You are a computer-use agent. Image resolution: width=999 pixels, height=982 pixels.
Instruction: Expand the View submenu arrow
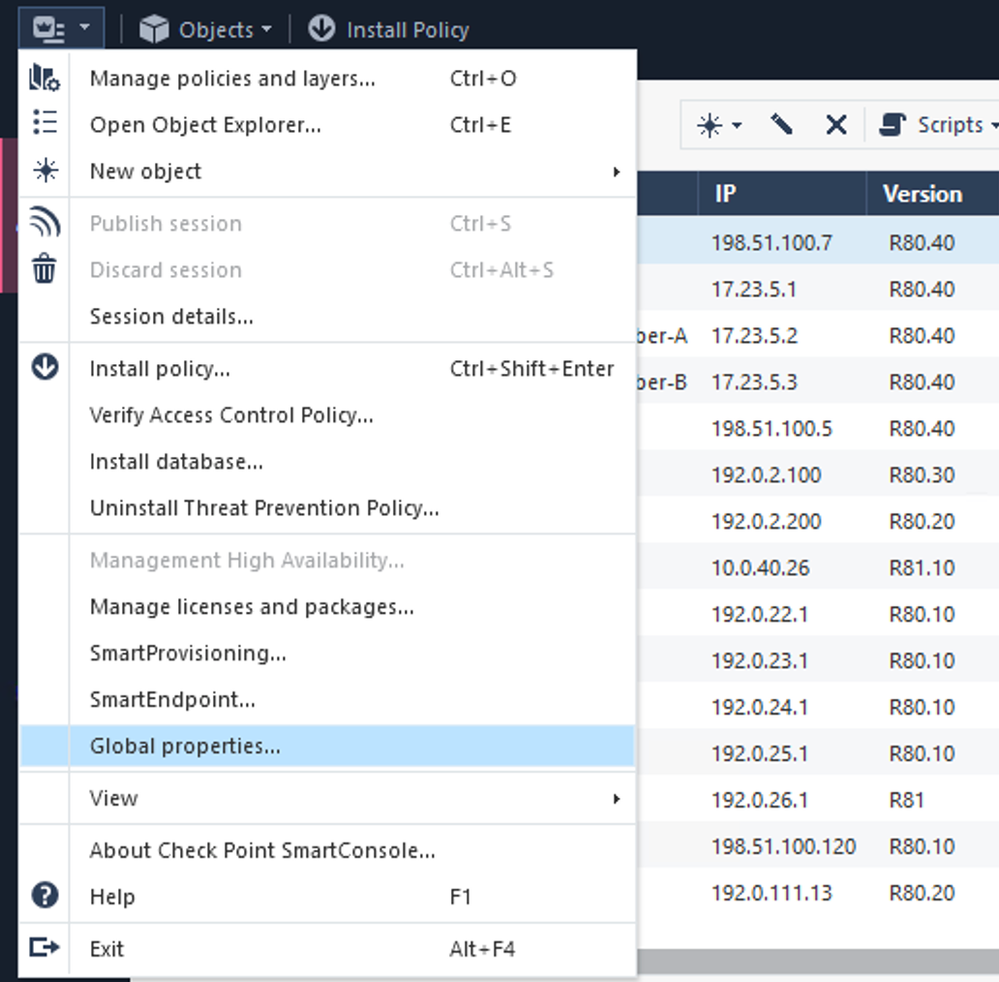coord(616,798)
